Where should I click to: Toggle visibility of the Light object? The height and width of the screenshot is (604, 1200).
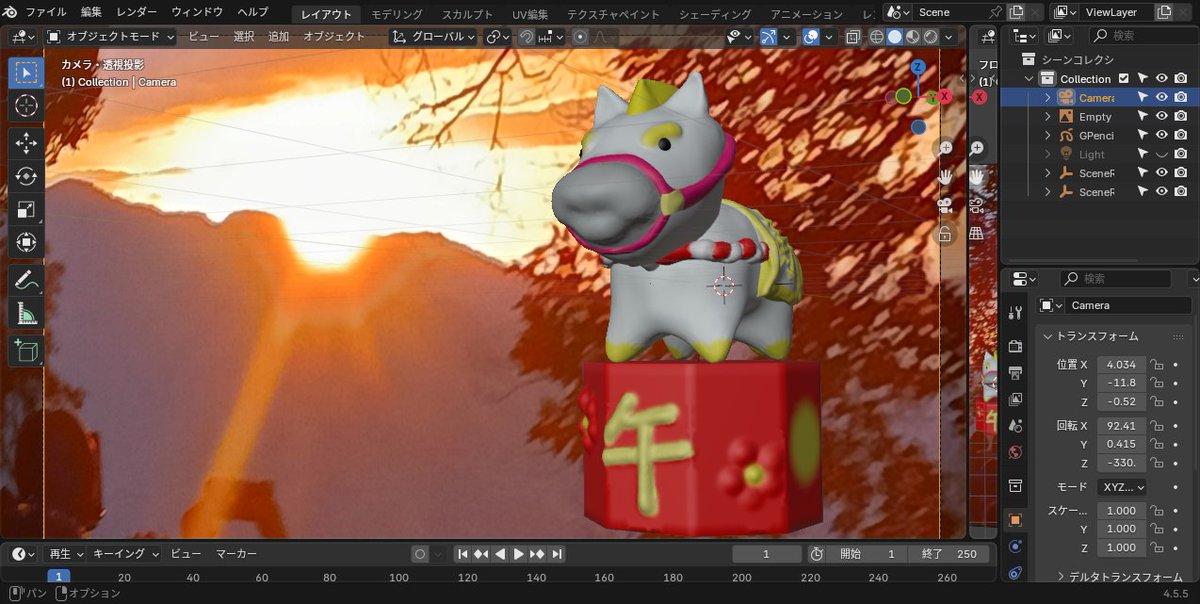click(x=1162, y=154)
